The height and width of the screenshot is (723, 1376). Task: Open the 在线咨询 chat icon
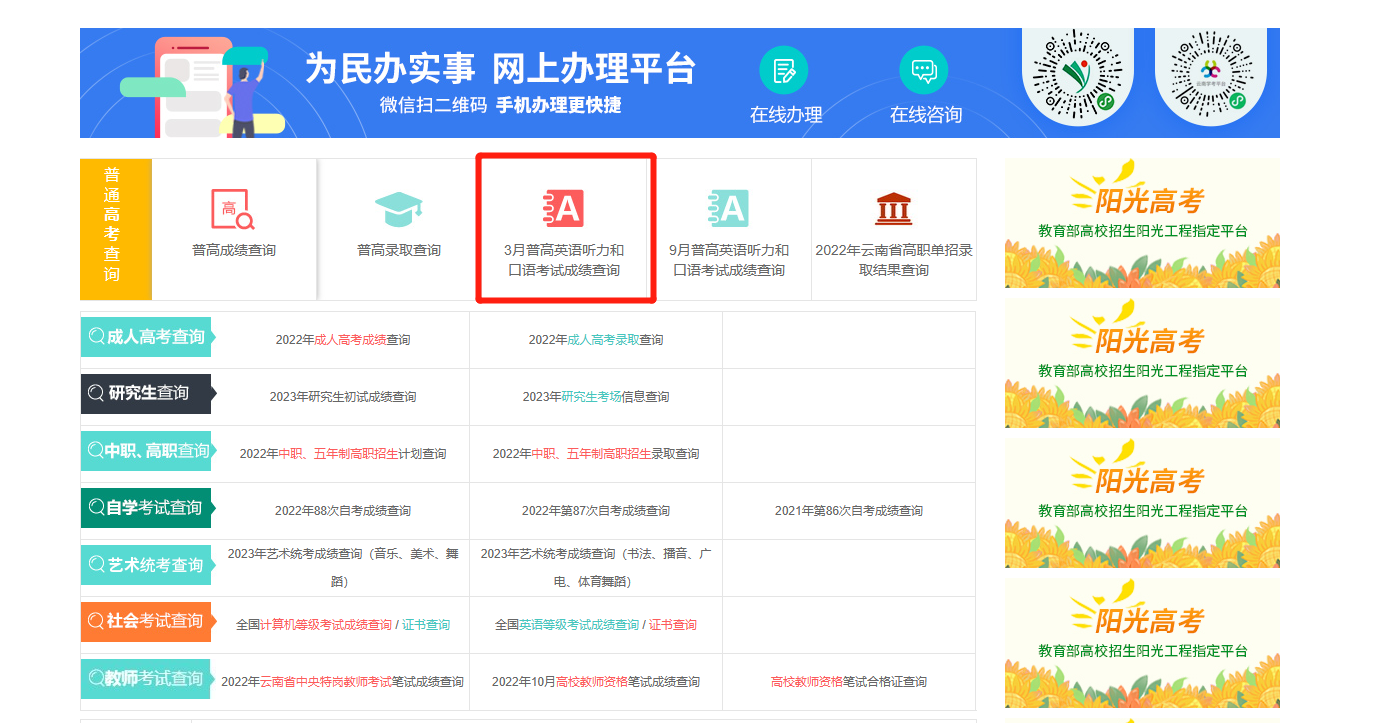pyautogui.click(x=924, y=71)
